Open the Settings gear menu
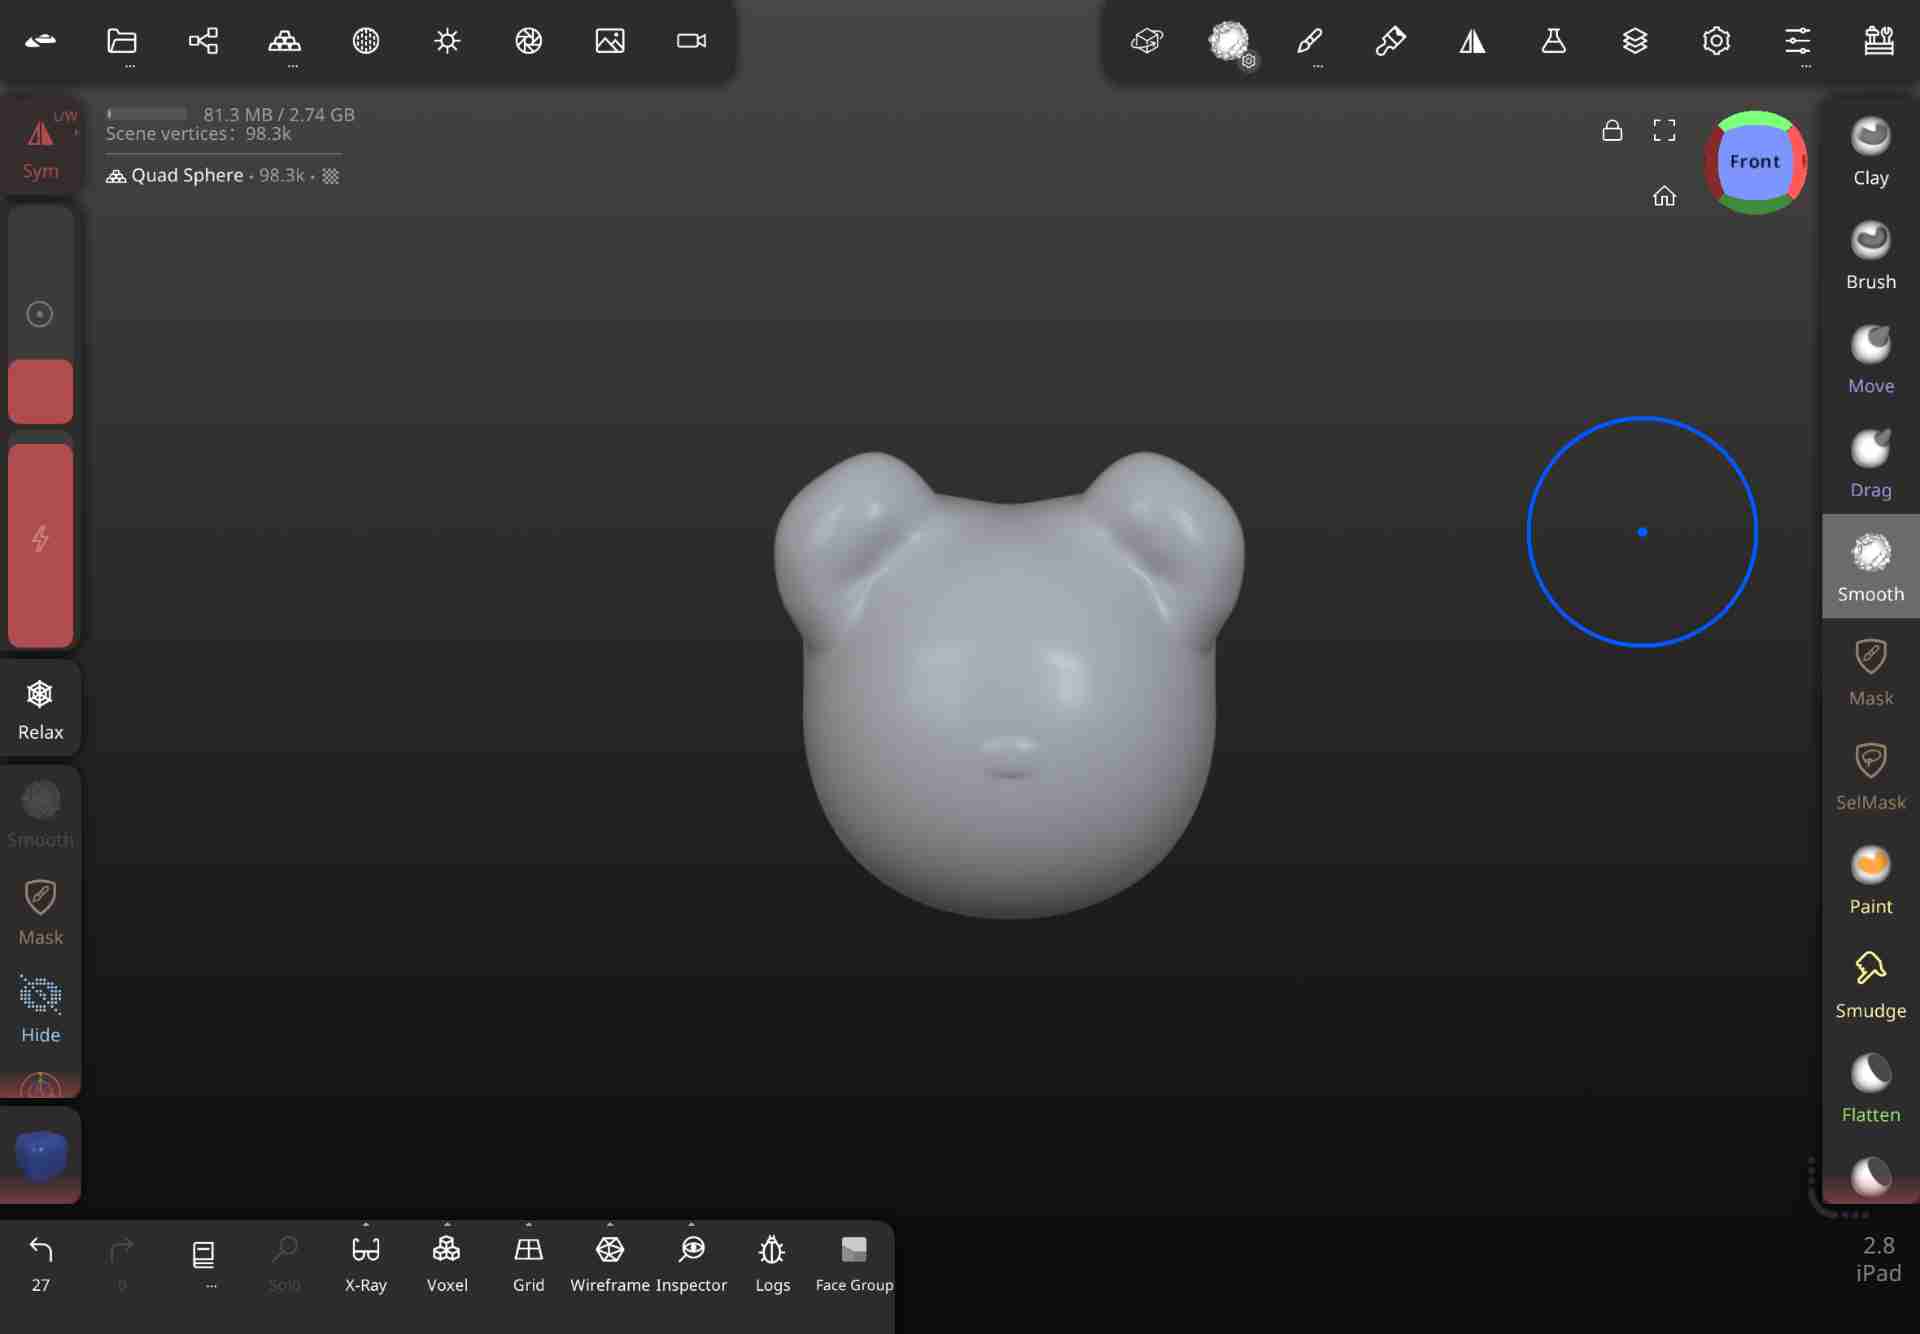 point(1716,41)
